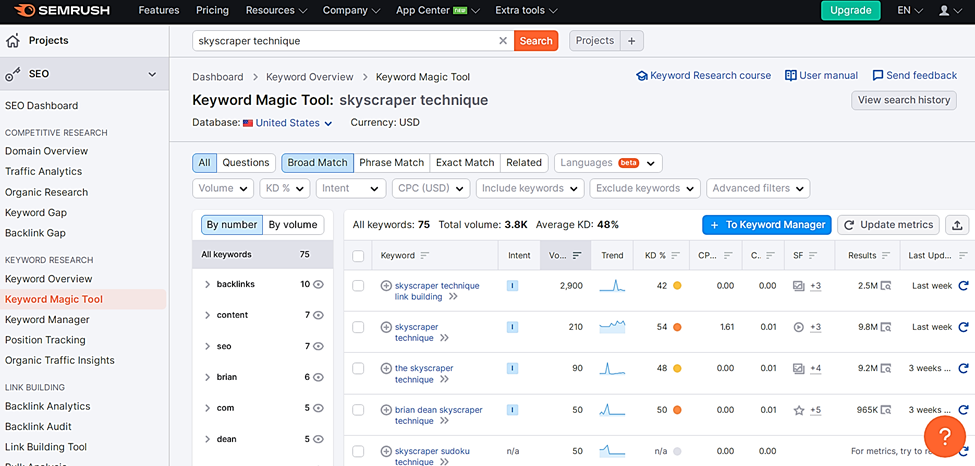The height and width of the screenshot is (466, 975).
Task: Check the skyscraper technique link building row
Action: [358, 286]
